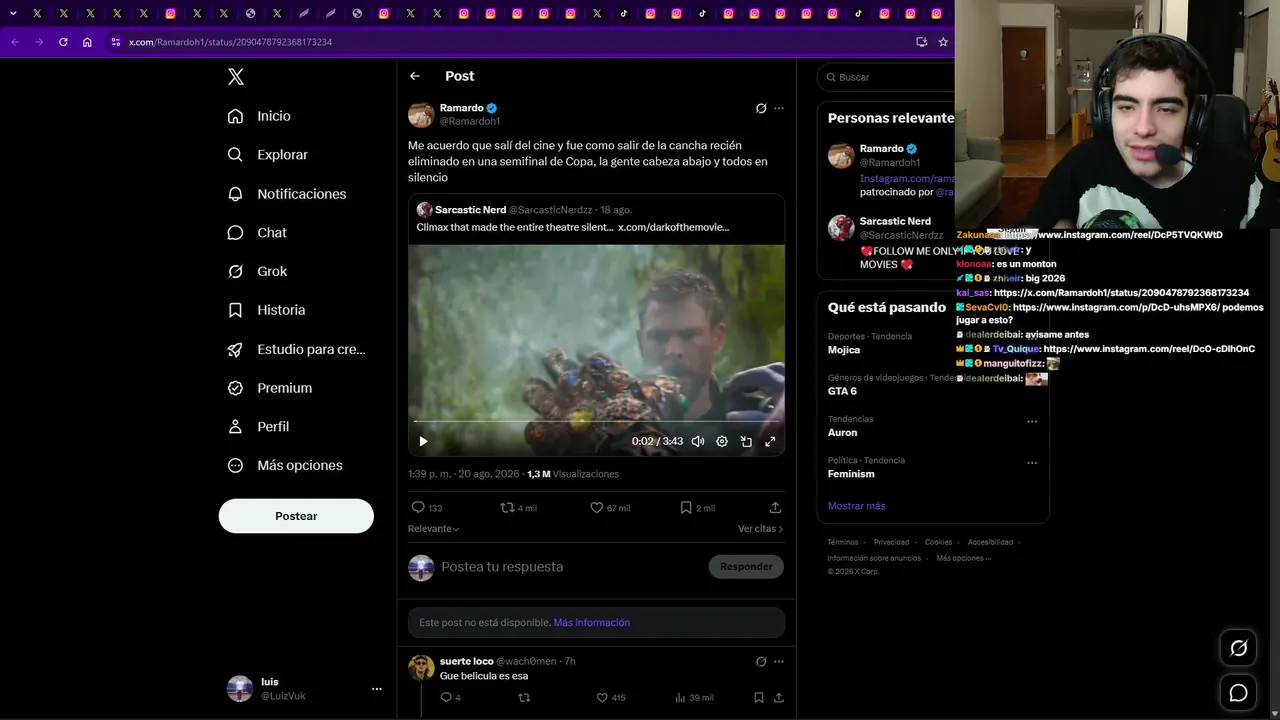Open account menu for luis @LuizVuk
1280x720 pixels.
point(305,688)
